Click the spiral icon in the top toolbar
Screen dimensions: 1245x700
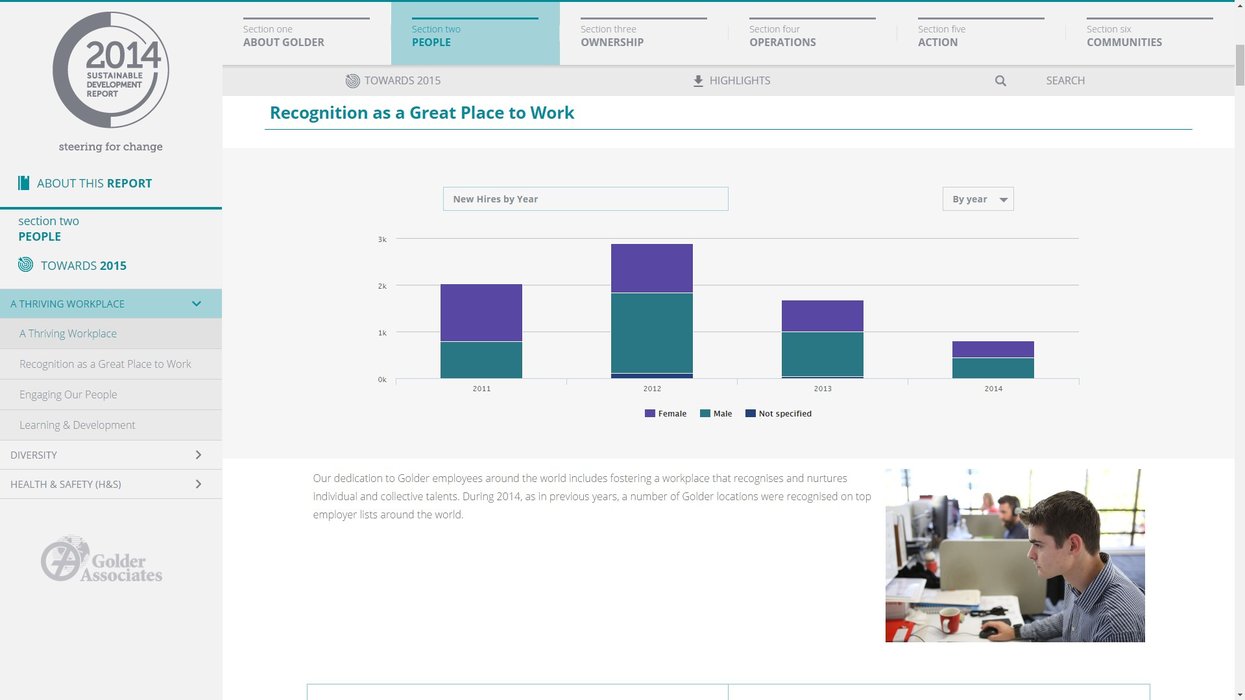coord(353,81)
